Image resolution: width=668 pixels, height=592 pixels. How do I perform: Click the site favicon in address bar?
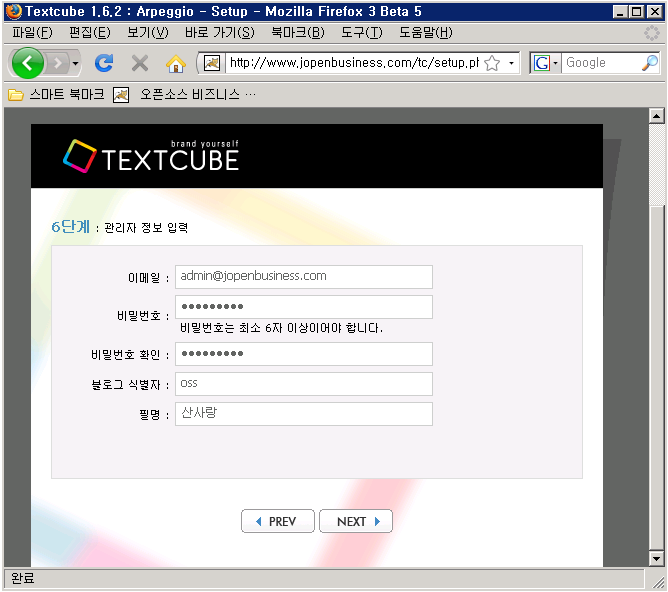[212, 63]
